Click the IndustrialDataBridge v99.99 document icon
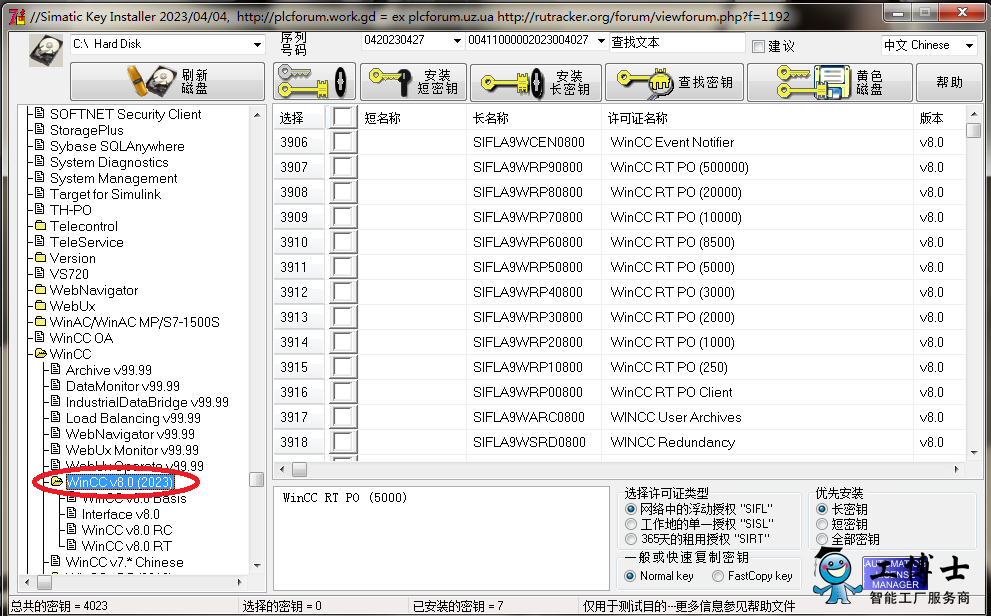This screenshot has height=616, width=991. pyautogui.click(x=56, y=402)
